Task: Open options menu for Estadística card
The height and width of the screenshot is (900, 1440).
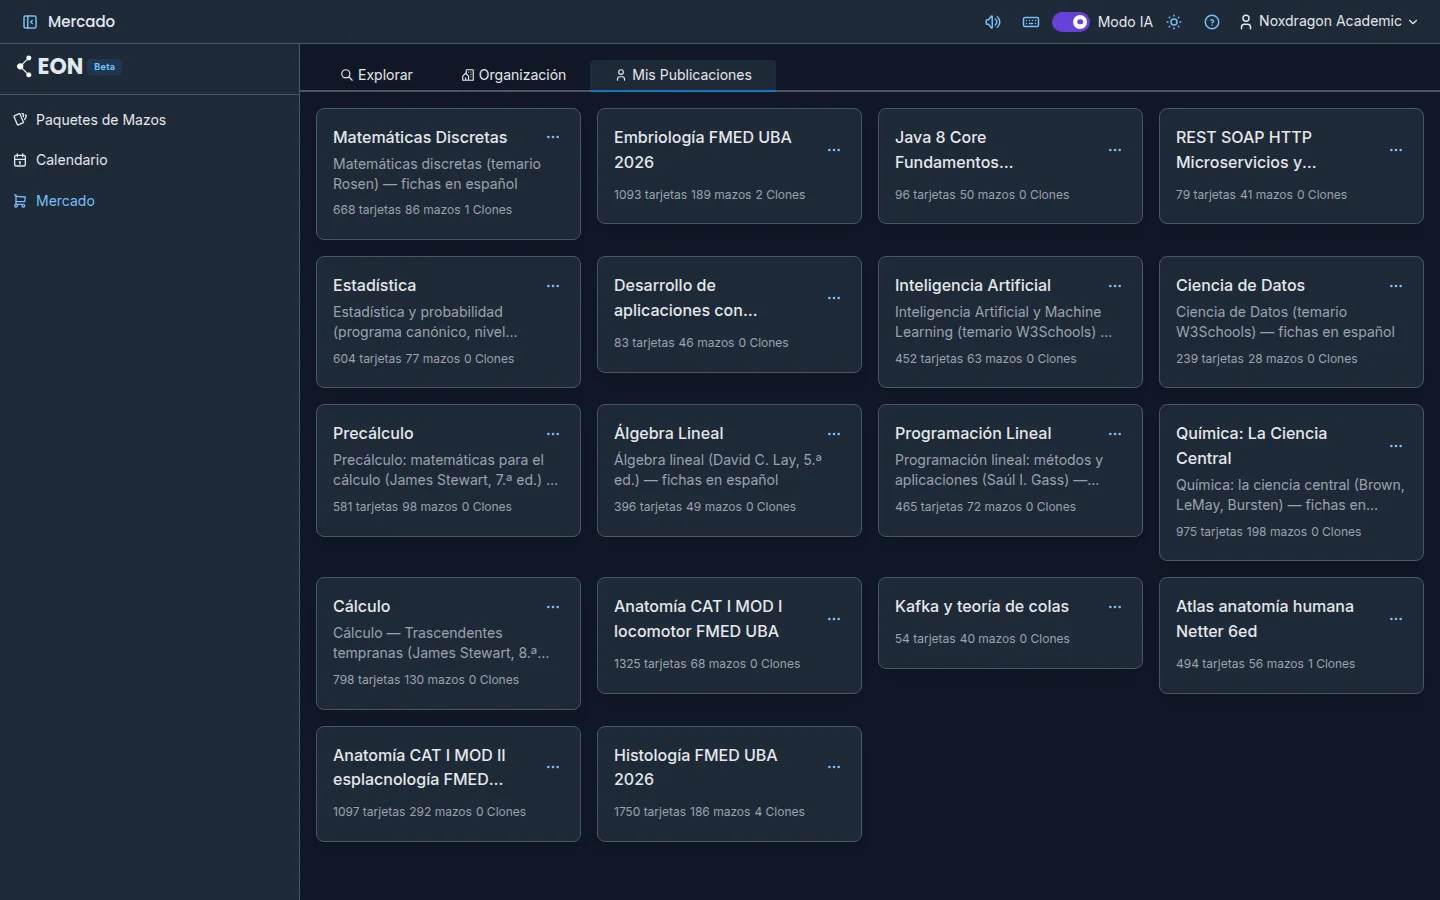Action: [553, 286]
